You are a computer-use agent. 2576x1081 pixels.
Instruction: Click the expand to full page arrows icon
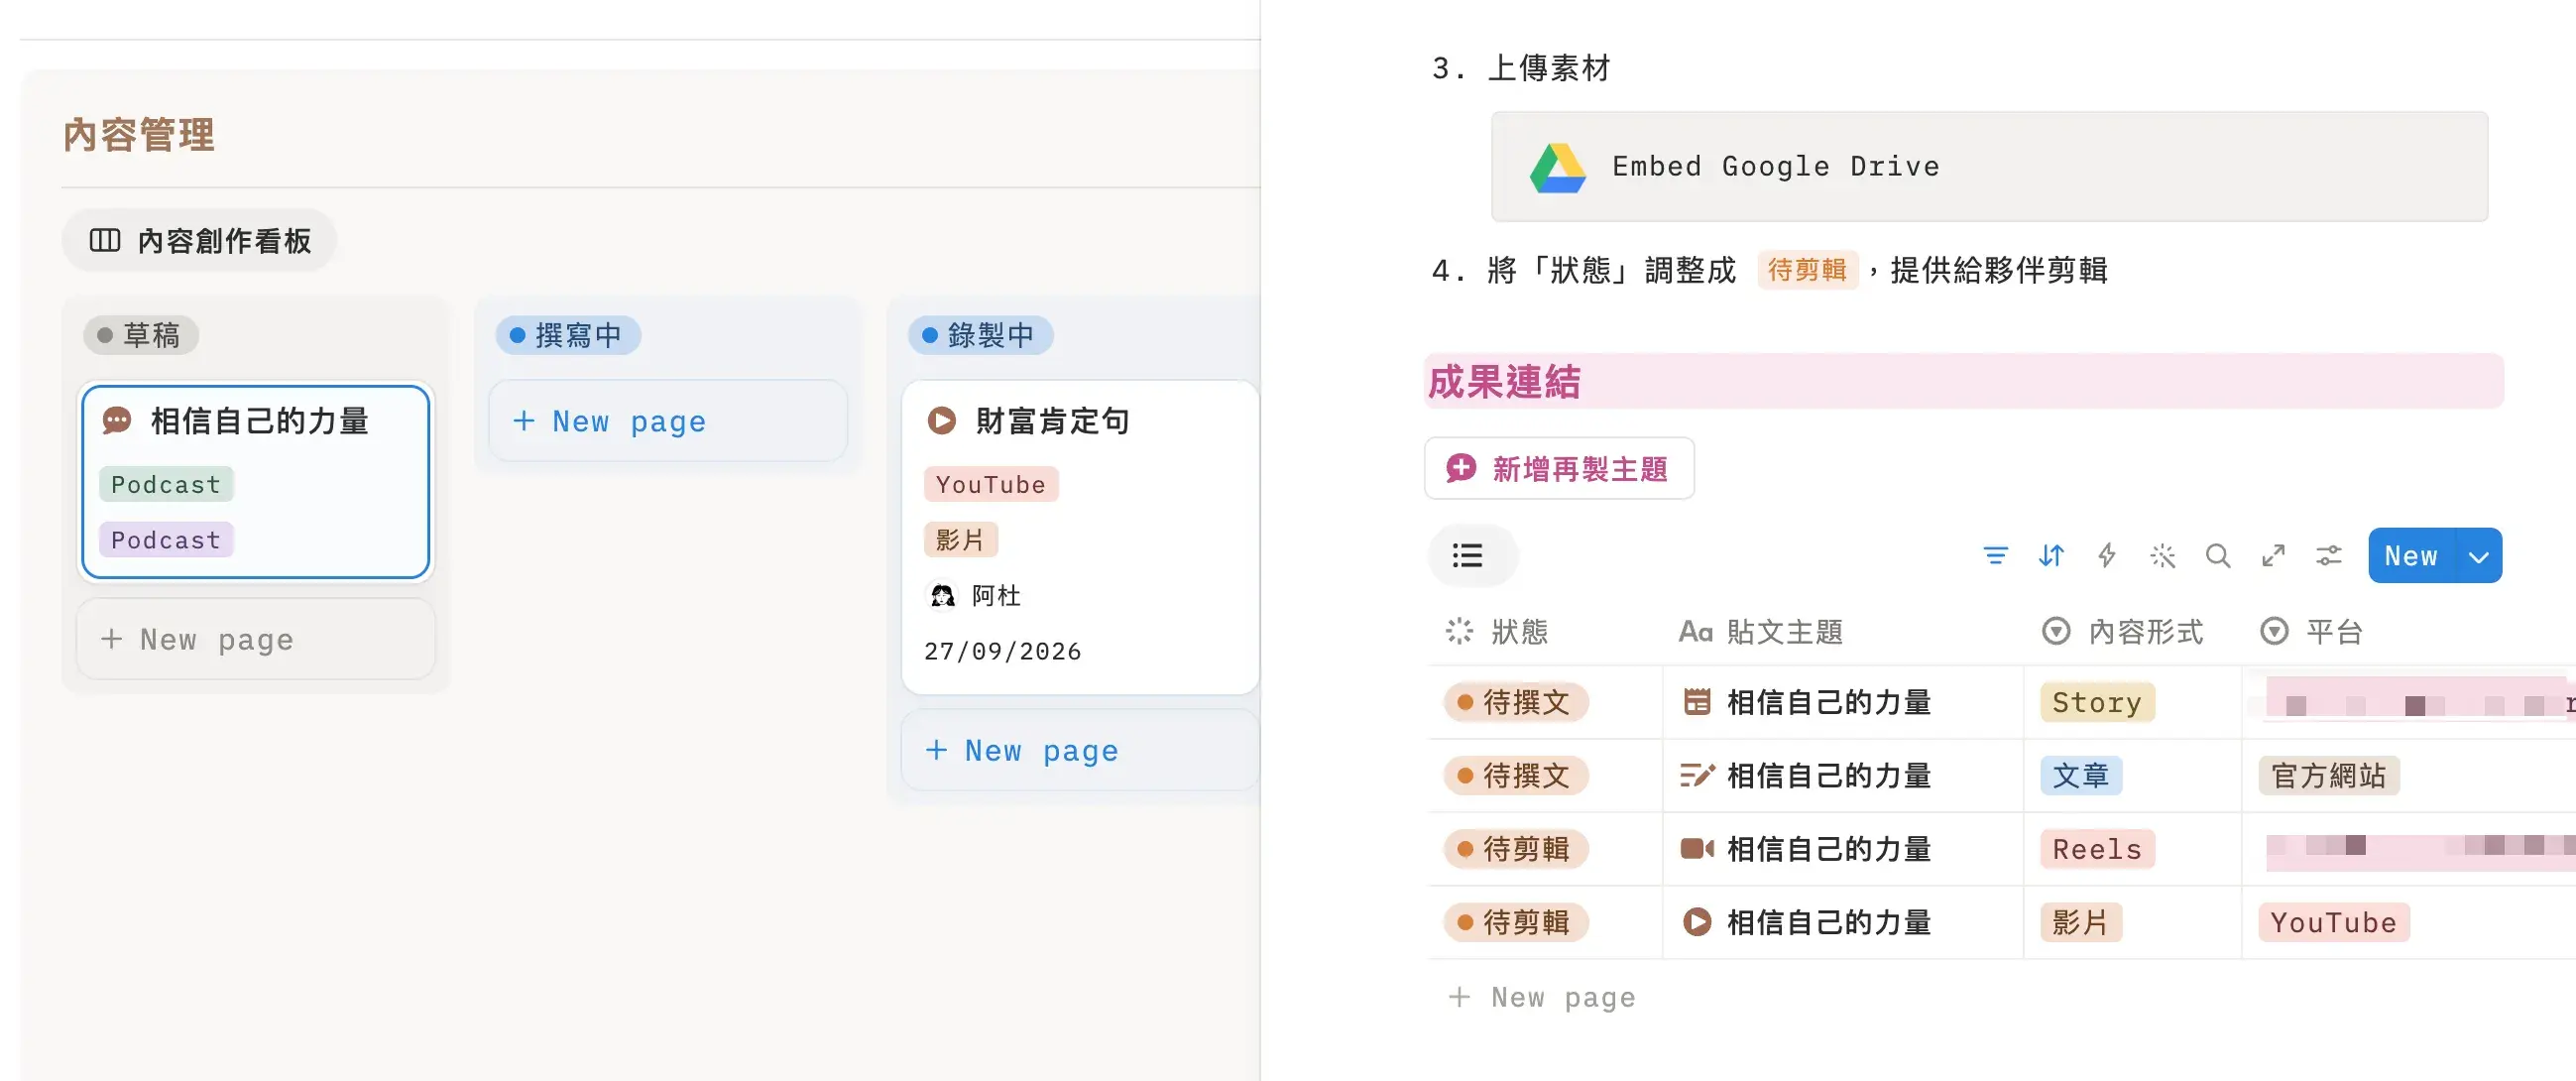pos(2273,555)
